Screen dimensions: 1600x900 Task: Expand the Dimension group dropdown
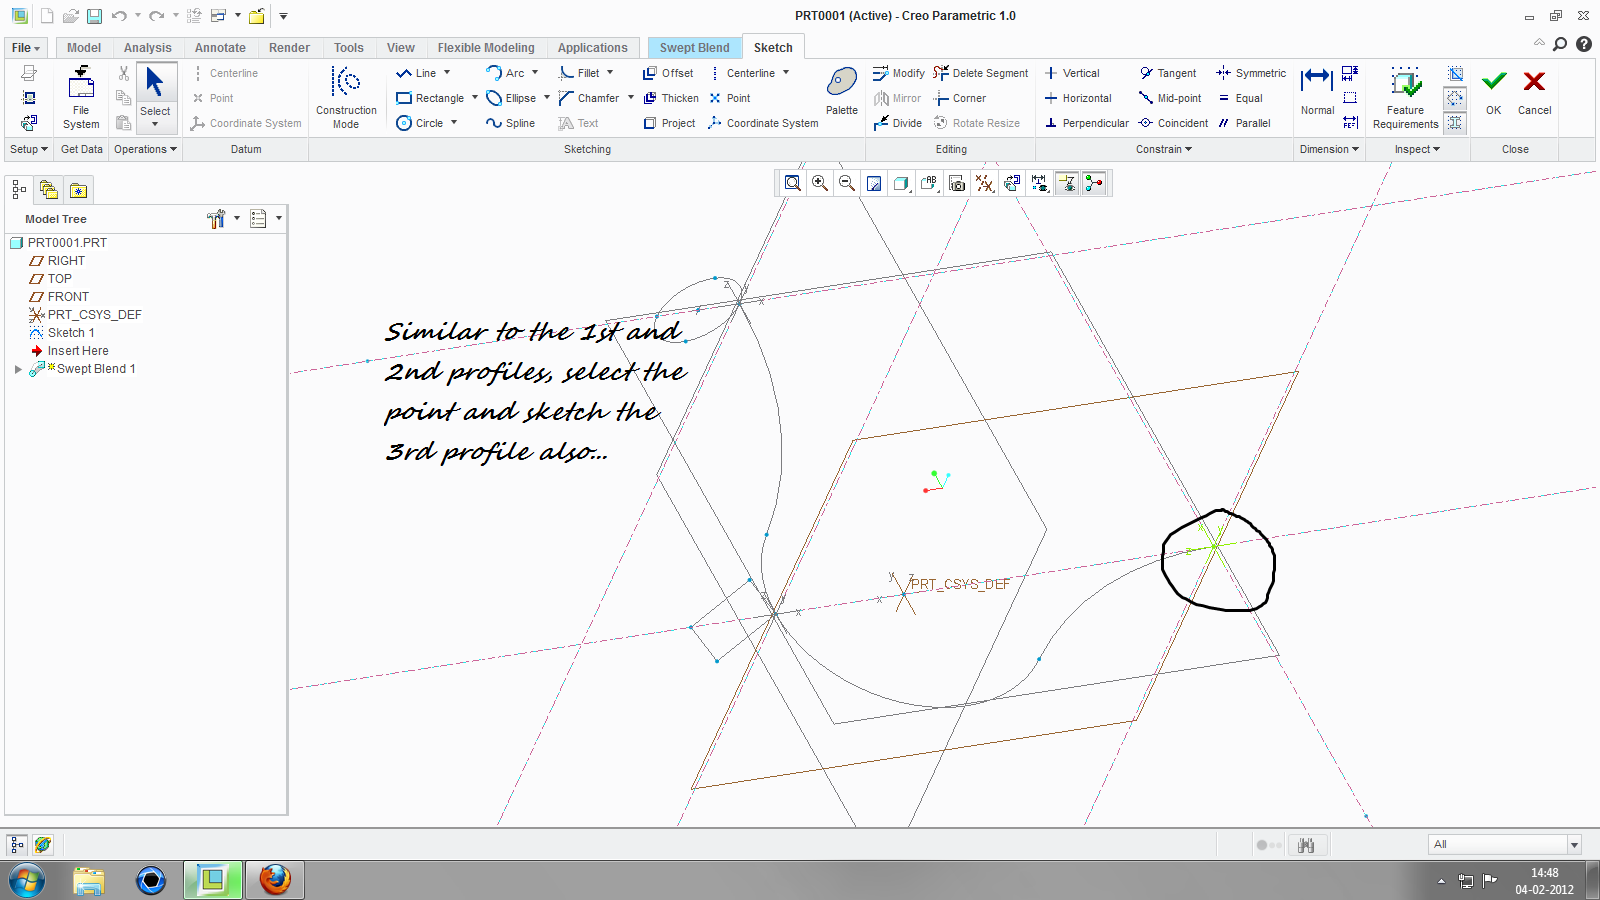[x=1329, y=149]
